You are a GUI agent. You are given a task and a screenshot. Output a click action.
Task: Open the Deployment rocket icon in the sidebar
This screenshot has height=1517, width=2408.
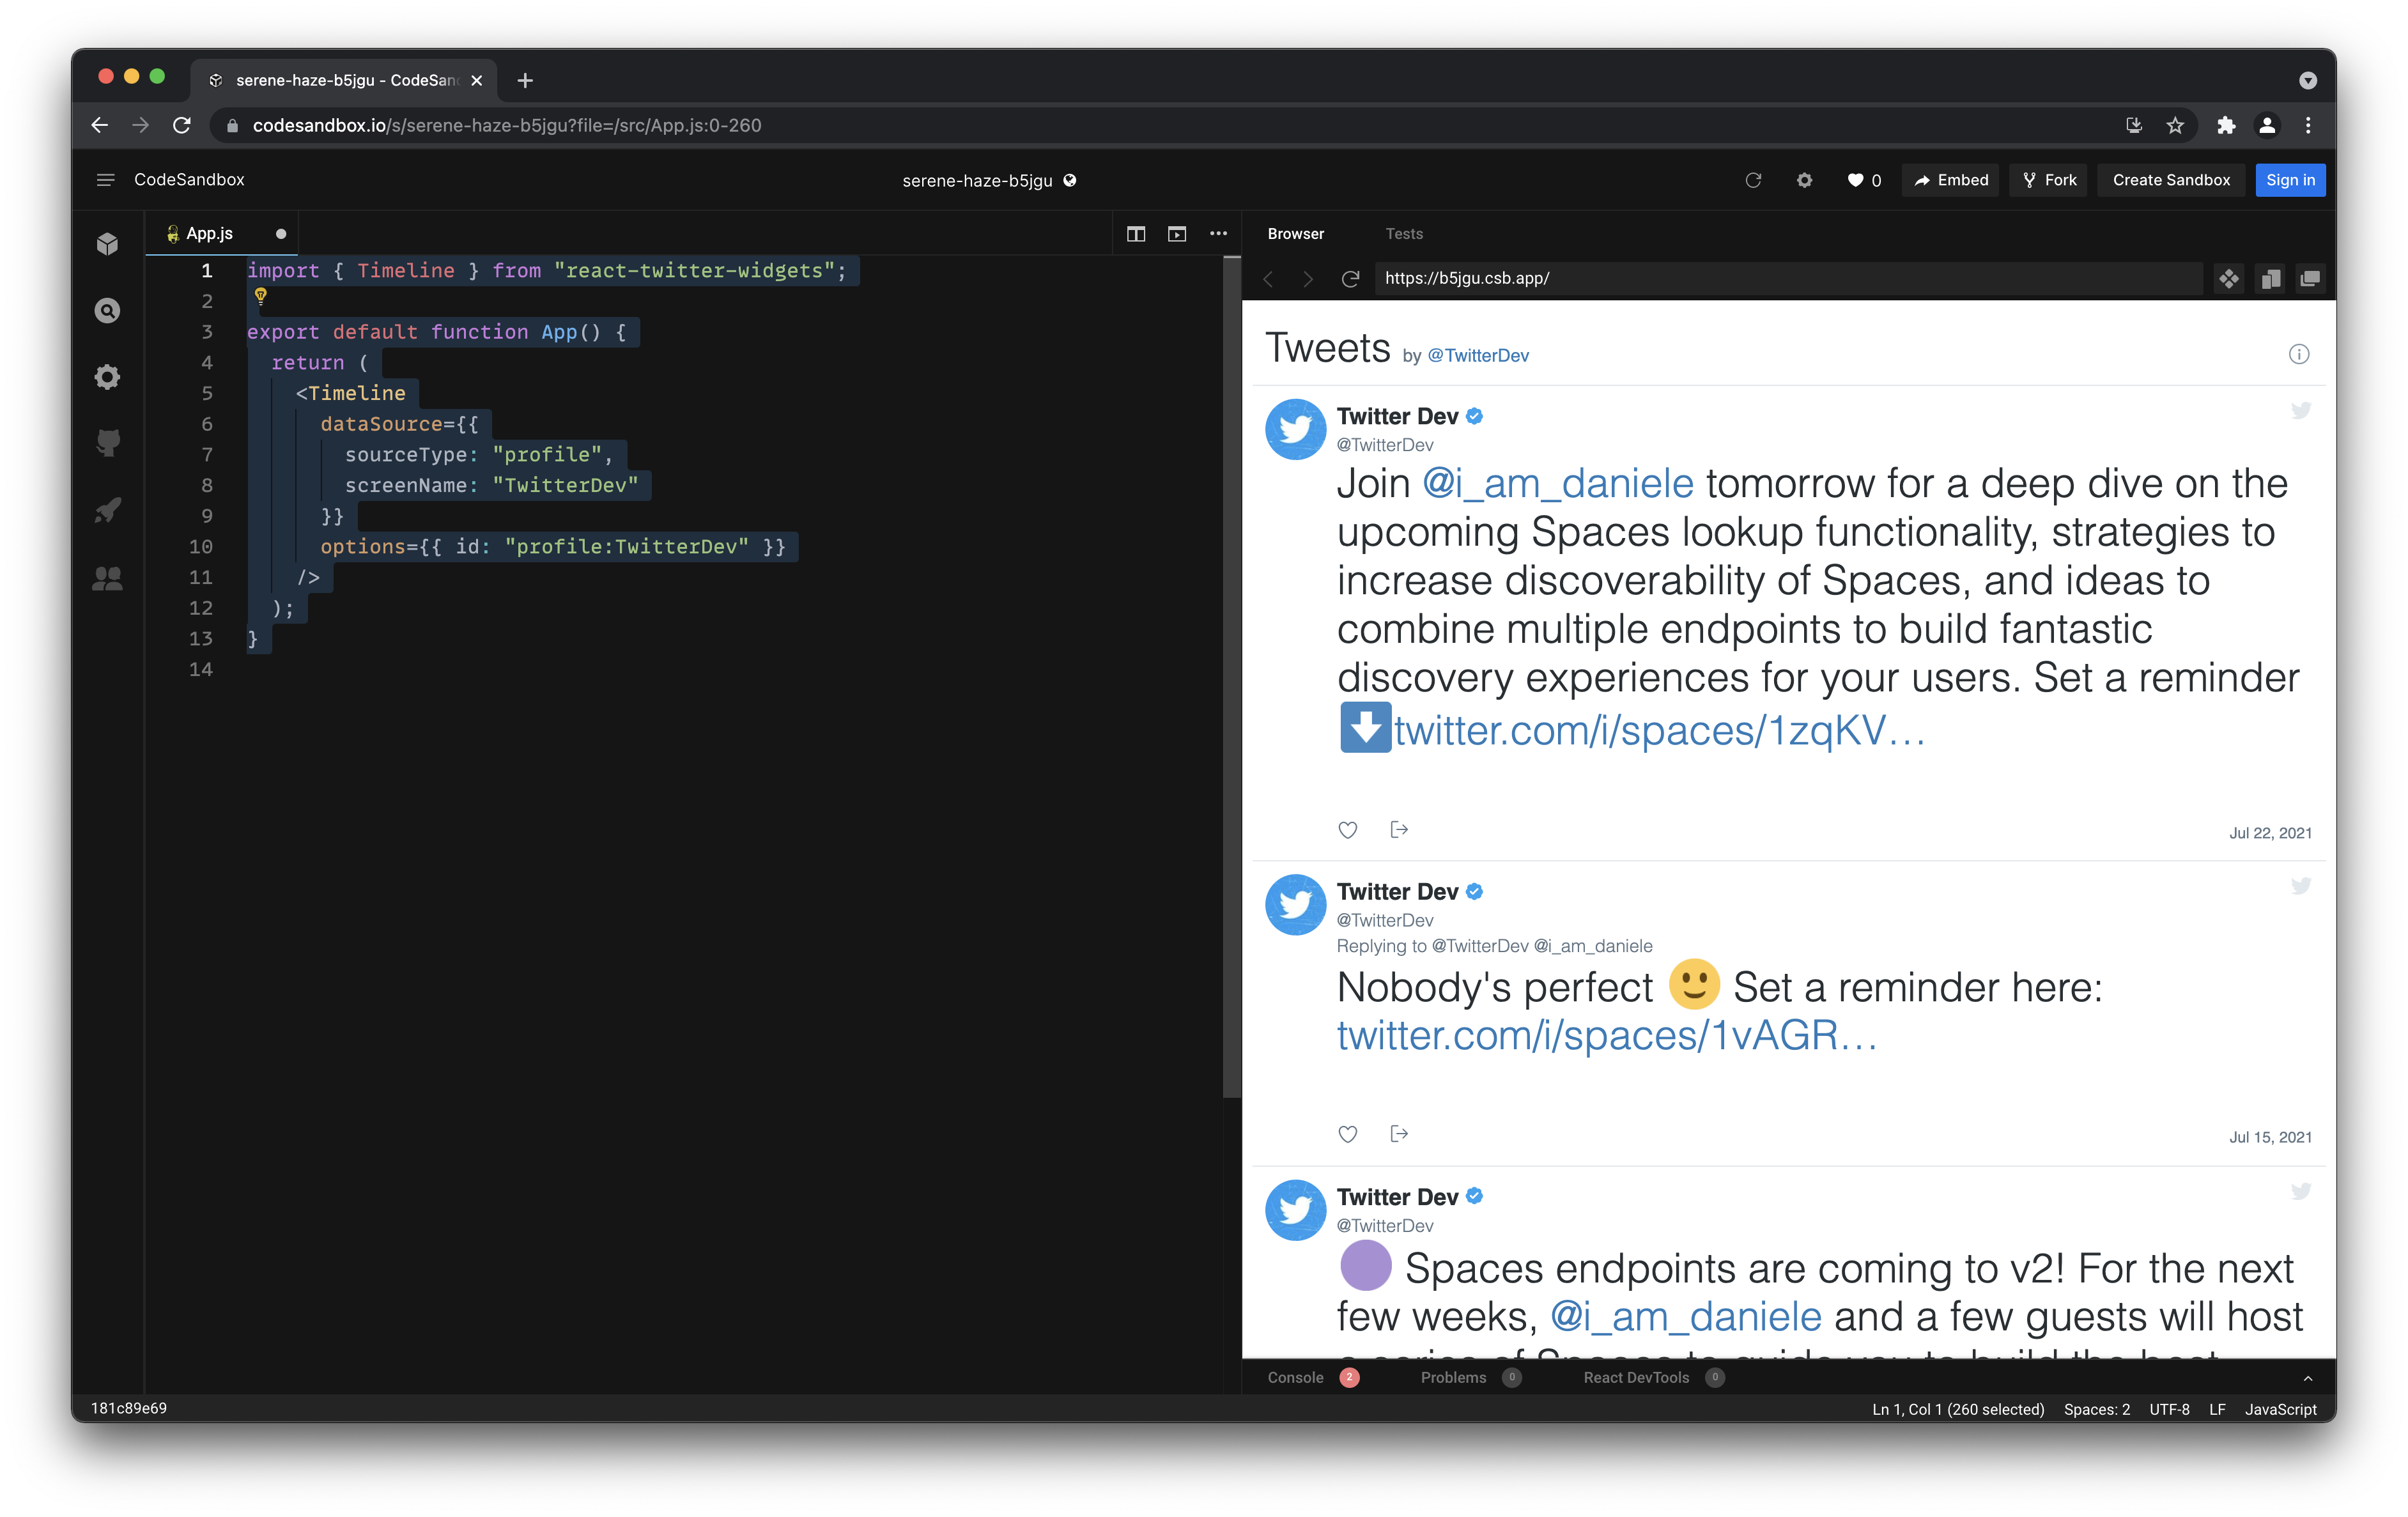107,510
